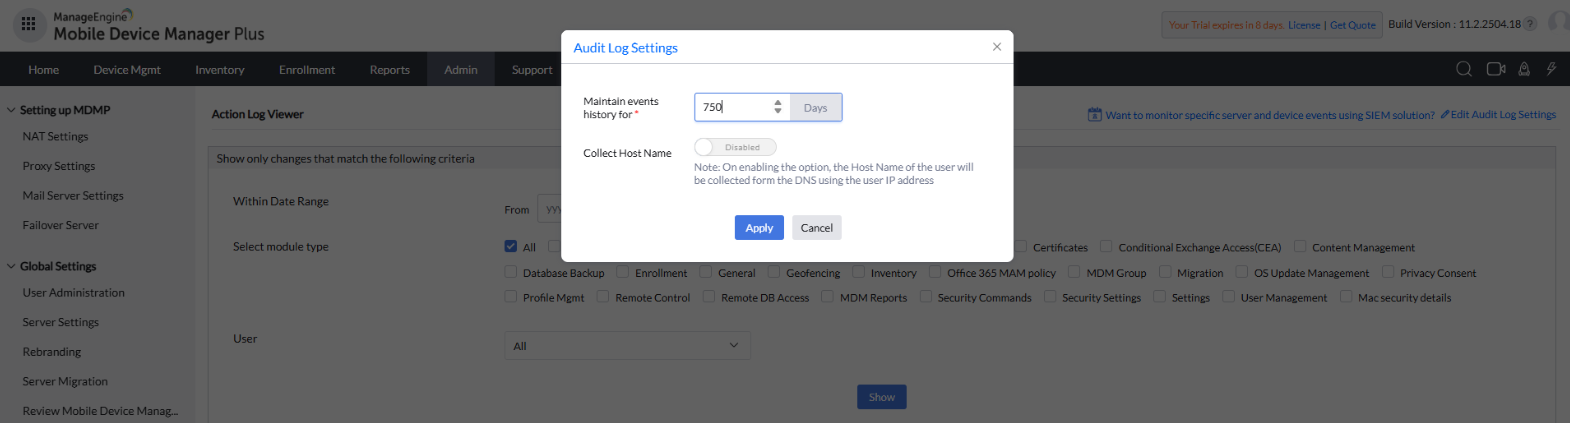This screenshot has height=423, width=1570.
Task: Open the app grid launcher icon
Action: tap(28, 24)
